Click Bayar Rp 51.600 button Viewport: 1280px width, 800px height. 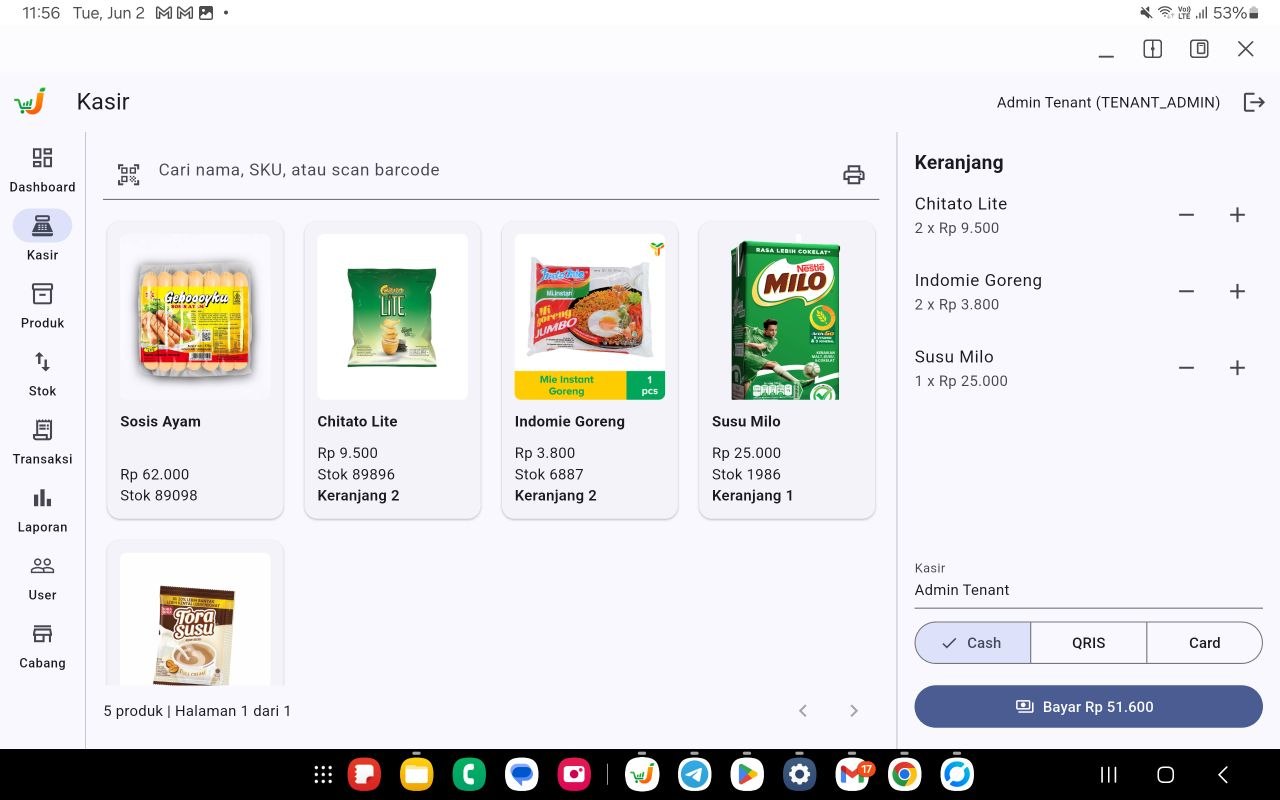tap(1088, 707)
